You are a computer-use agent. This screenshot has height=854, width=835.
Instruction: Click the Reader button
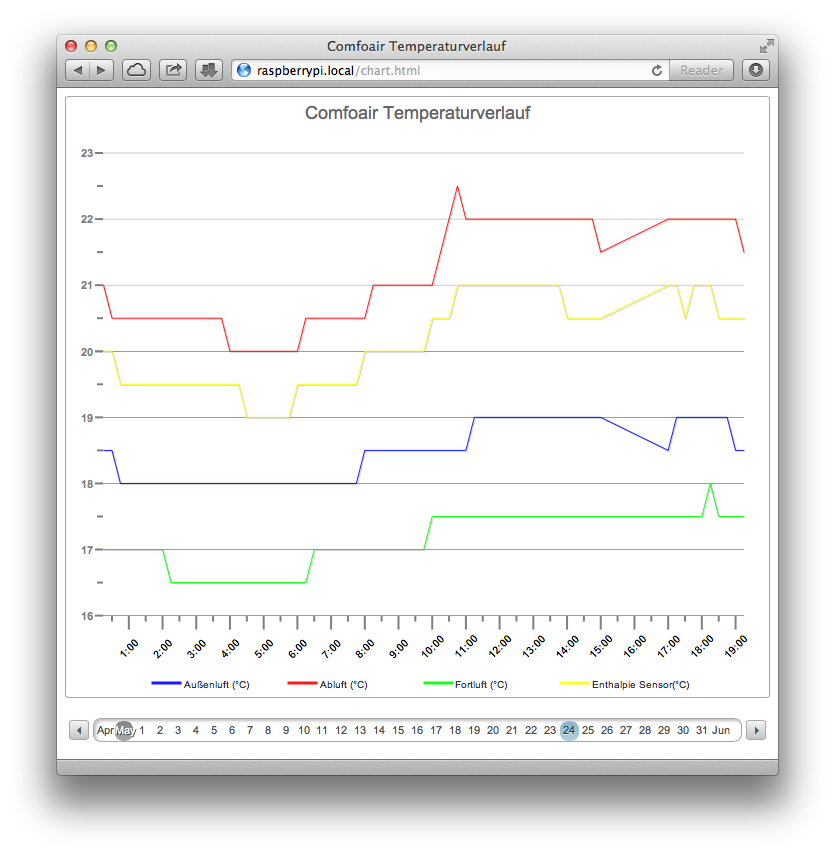[x=701, y=70]
